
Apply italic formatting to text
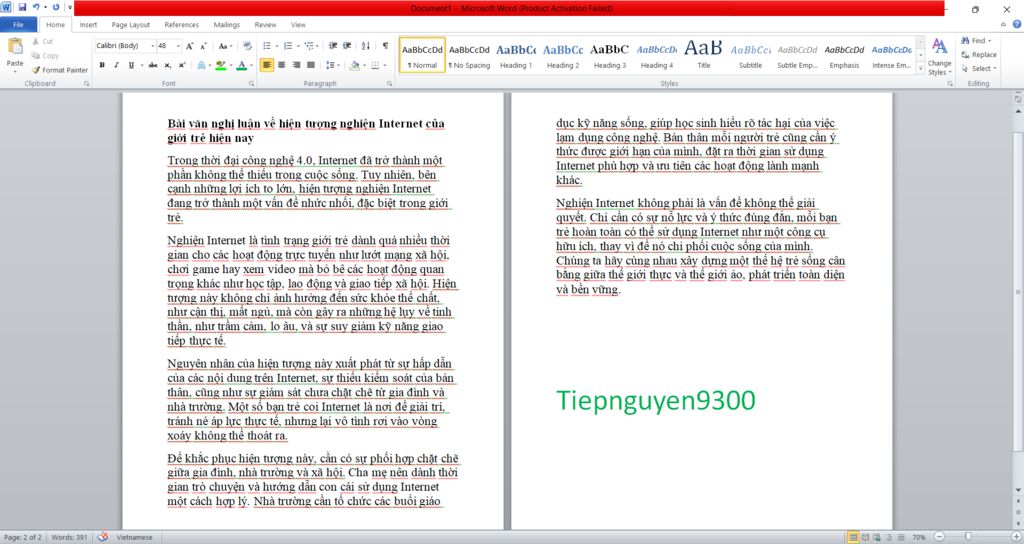click(117, 65)
